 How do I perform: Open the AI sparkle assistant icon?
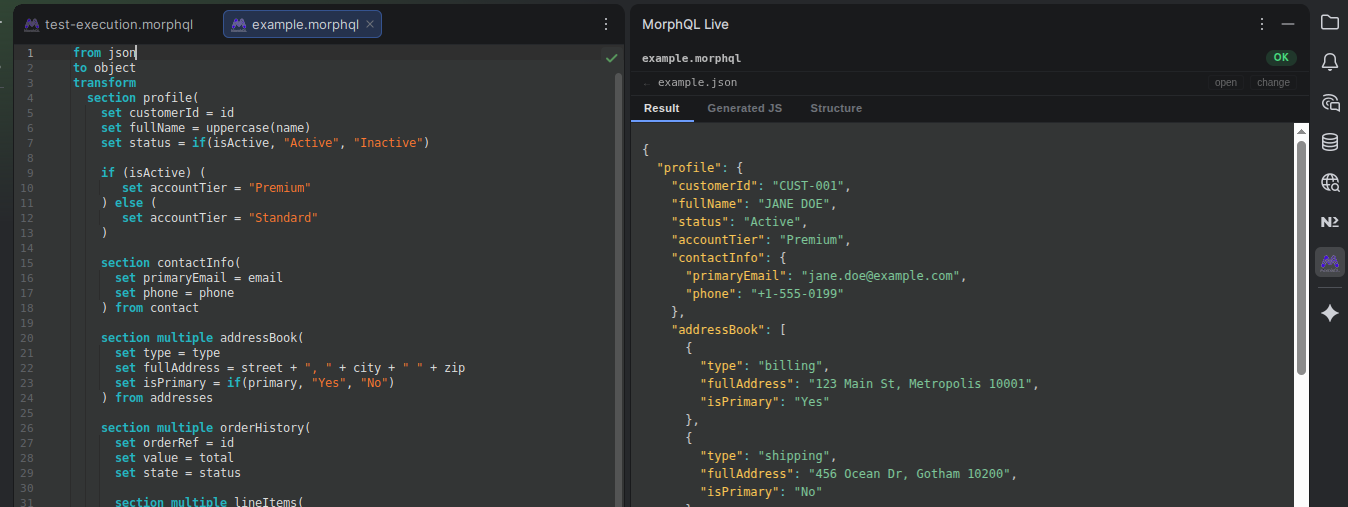pyautogui.click(x=1329, y=314)
